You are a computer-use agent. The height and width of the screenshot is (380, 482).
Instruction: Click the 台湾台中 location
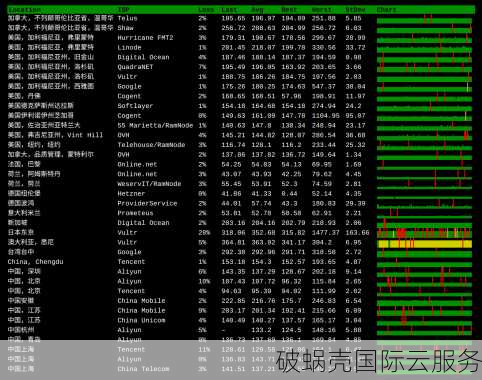pos(21,252)
